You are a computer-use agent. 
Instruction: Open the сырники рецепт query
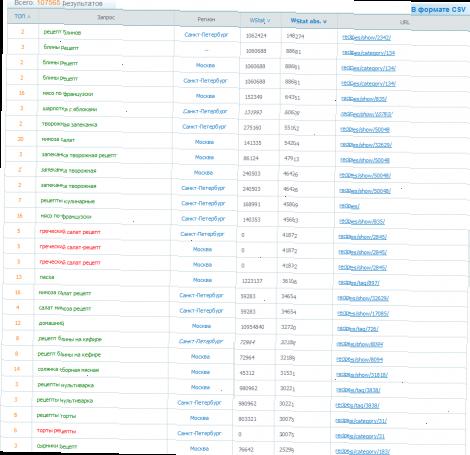coord(57,446)
